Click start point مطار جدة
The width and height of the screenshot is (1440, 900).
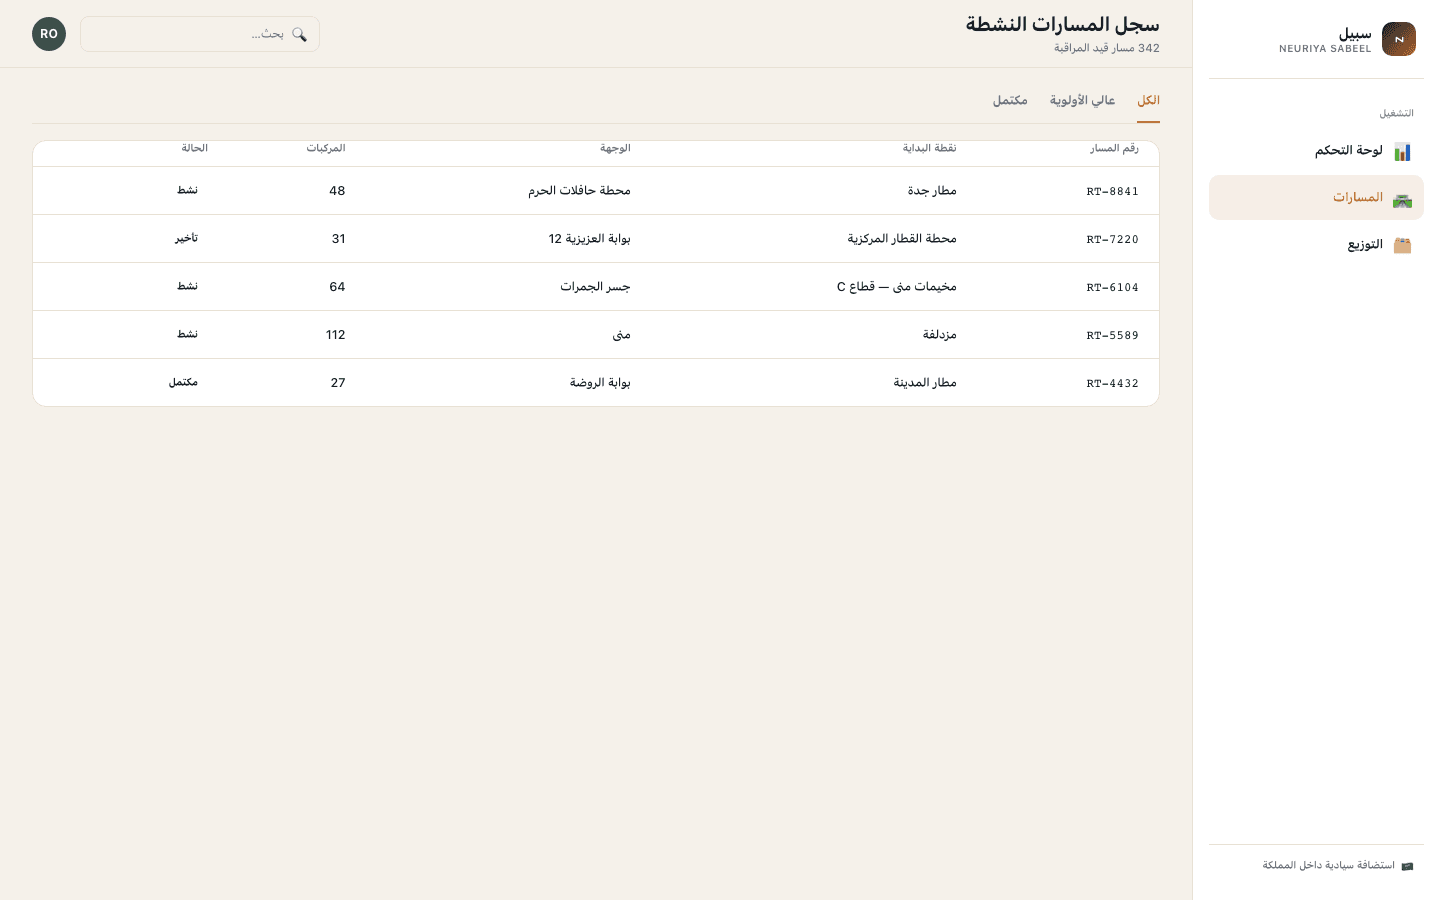click(x=932, y=191)
